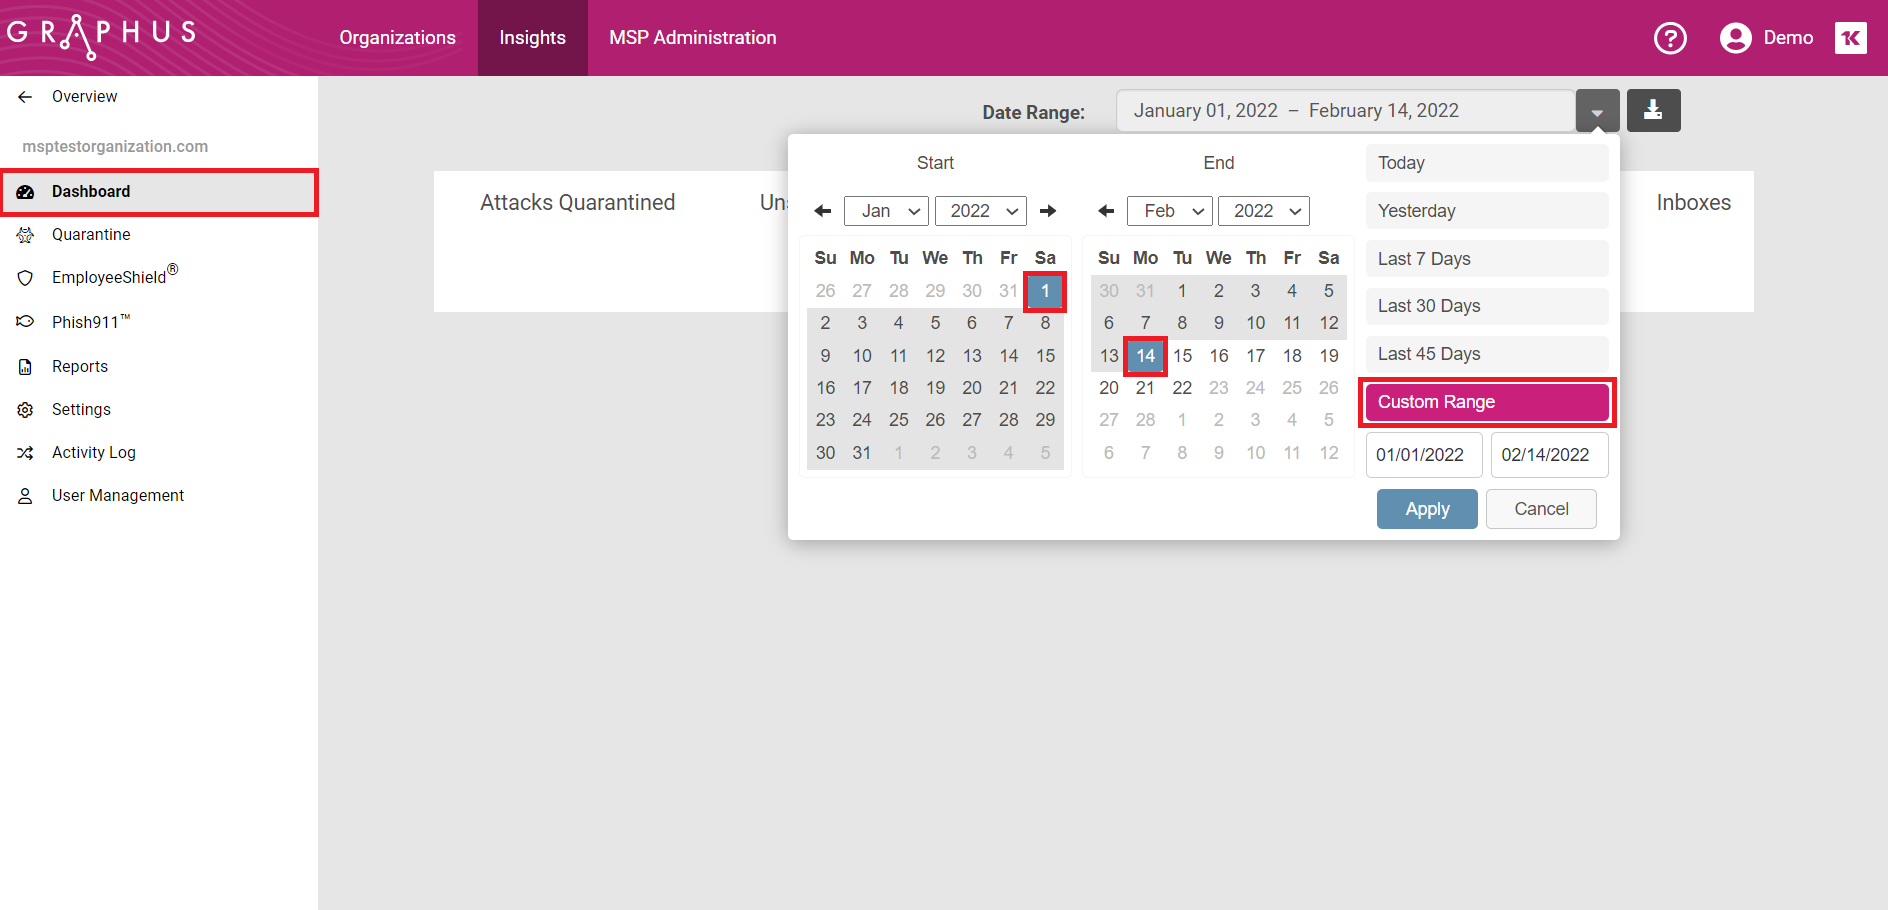
Task: Open the End calendar Feb month dropdown
Action: tap(1170, 211)
